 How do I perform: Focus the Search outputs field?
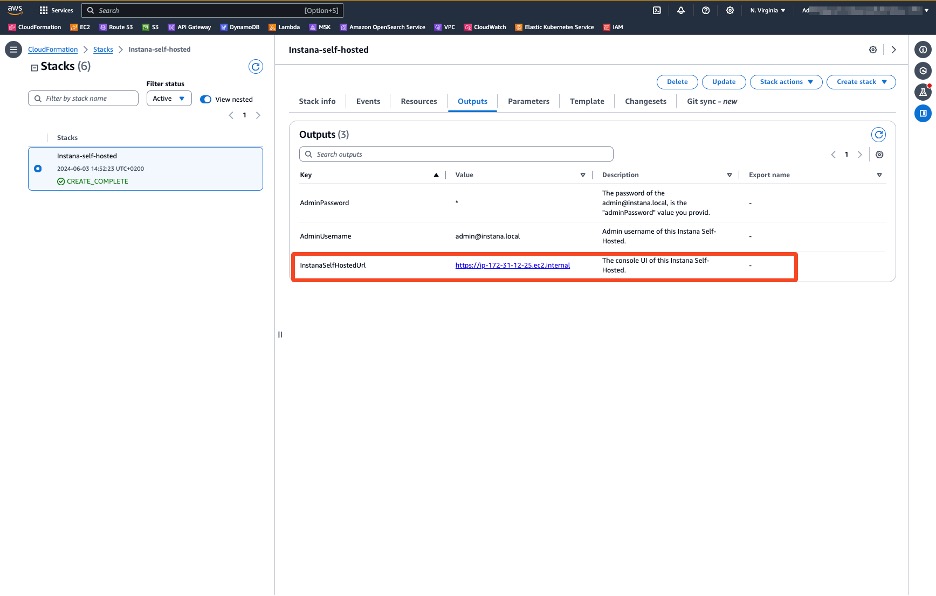coord(456,154)
